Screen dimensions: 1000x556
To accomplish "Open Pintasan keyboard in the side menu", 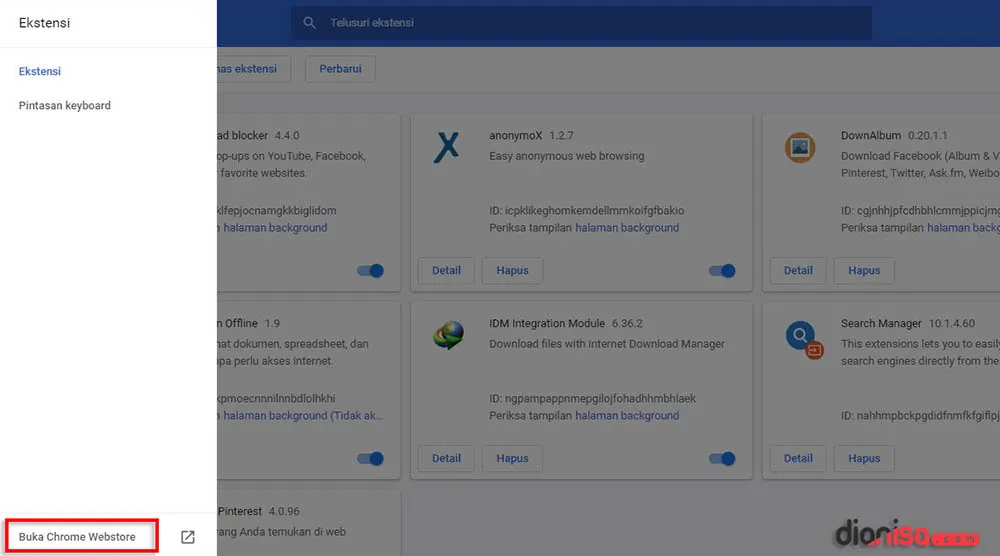I will (x=64, y=106).
